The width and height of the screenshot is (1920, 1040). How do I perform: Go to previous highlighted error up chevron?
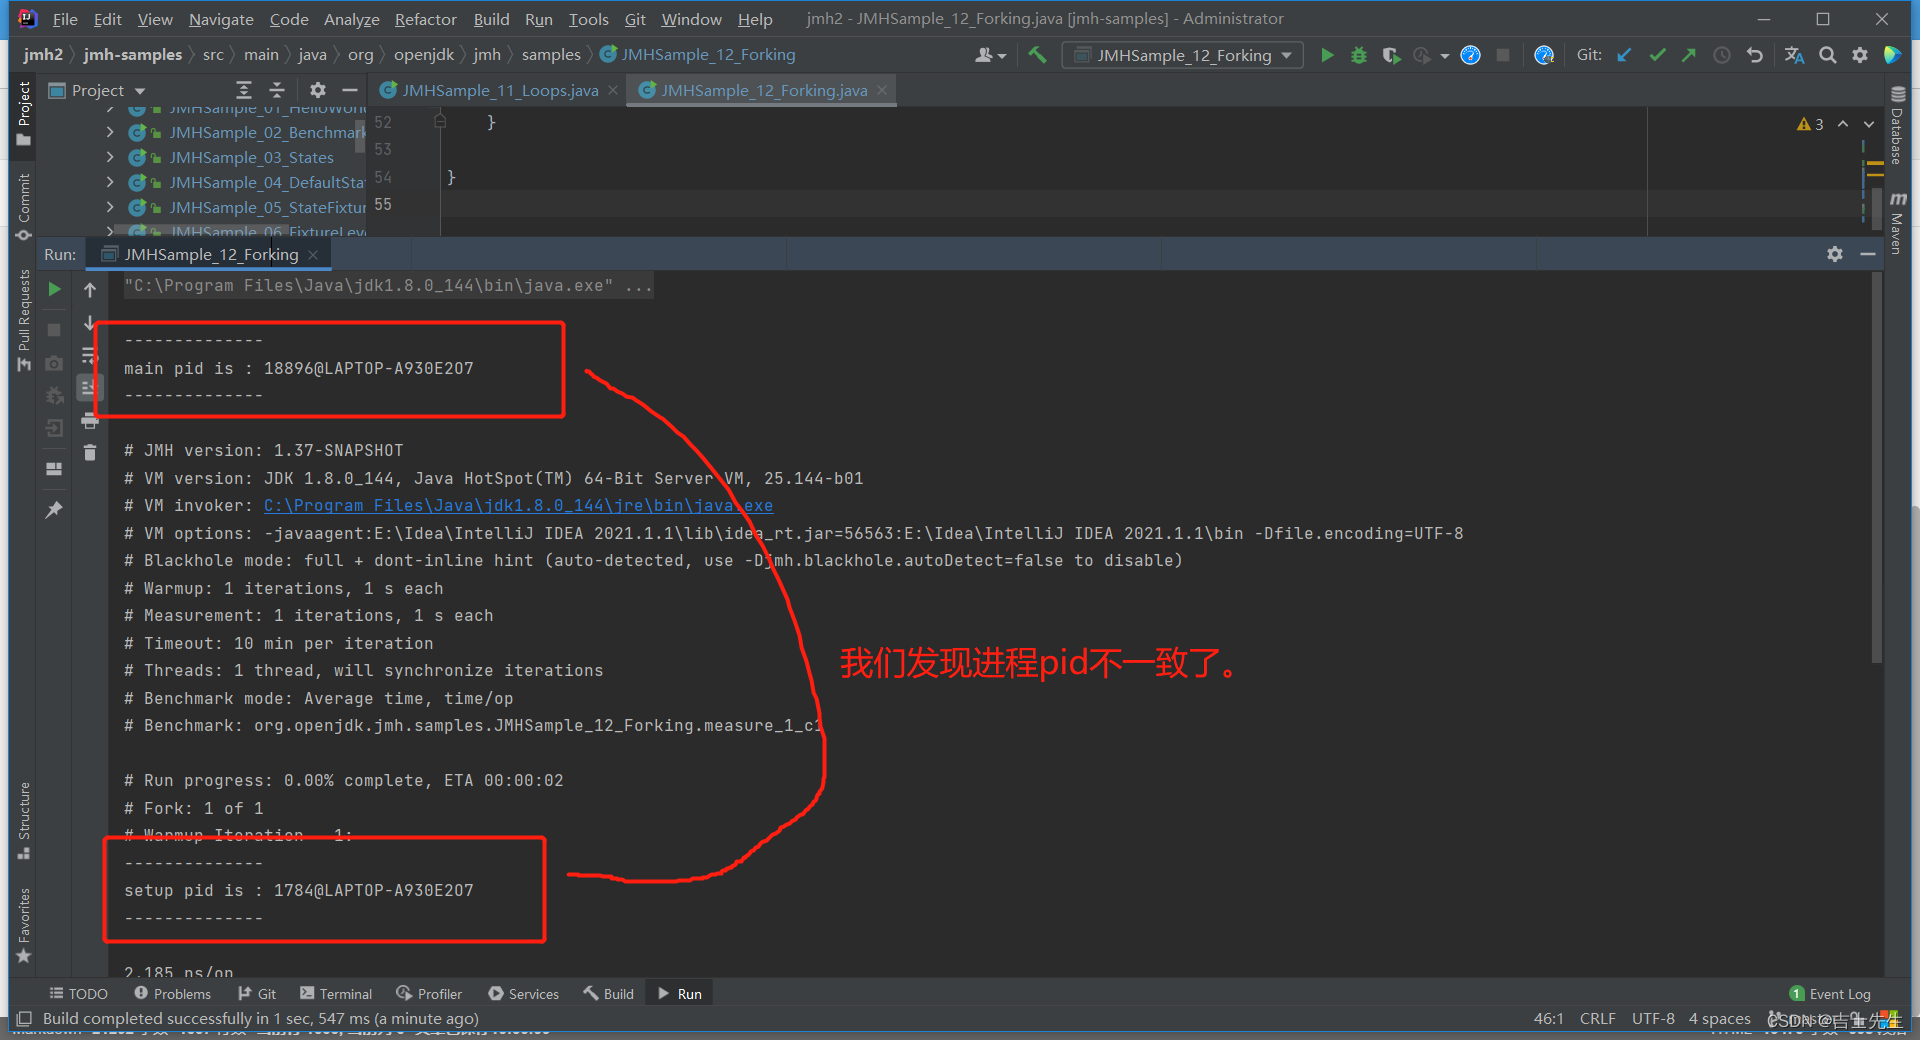[x=1843, y=124]
